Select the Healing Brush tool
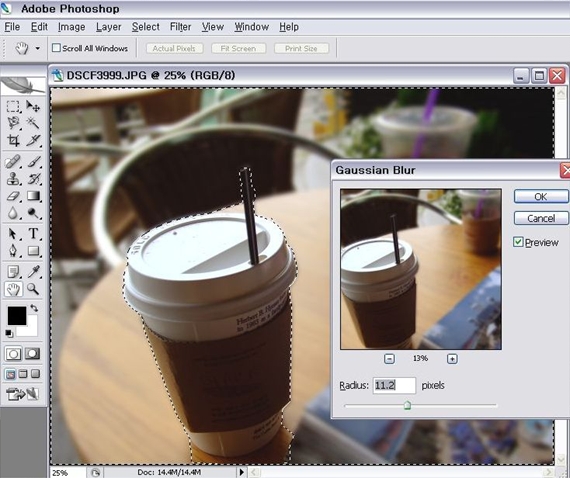Image resolution: width=570 pixels, height=478 pixels. 13,162
